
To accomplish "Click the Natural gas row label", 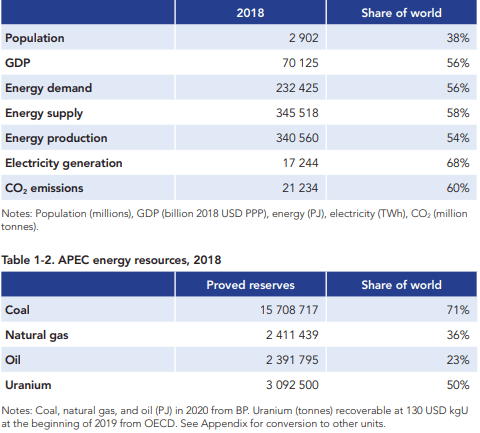I will [x=37, y=335].
